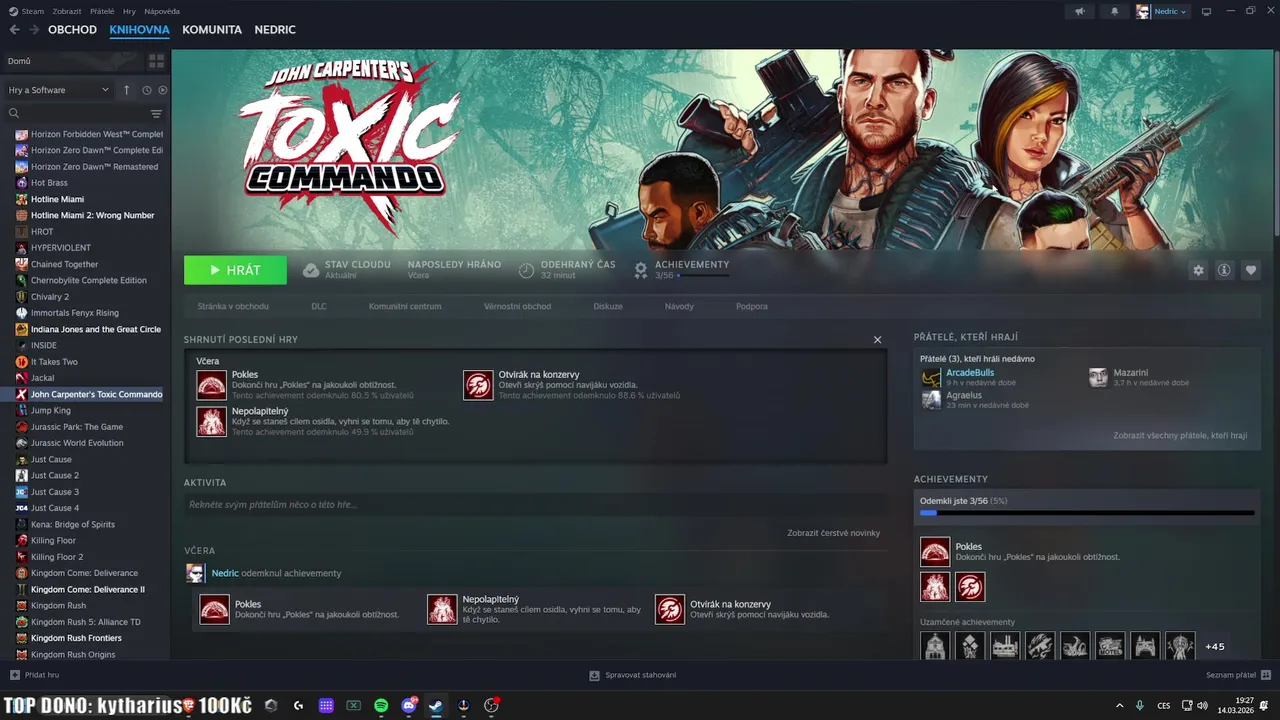This screenshot has width=1280, height=720.
Task: Click Zobrazit čerstvé novinky link
Action: 833,533
